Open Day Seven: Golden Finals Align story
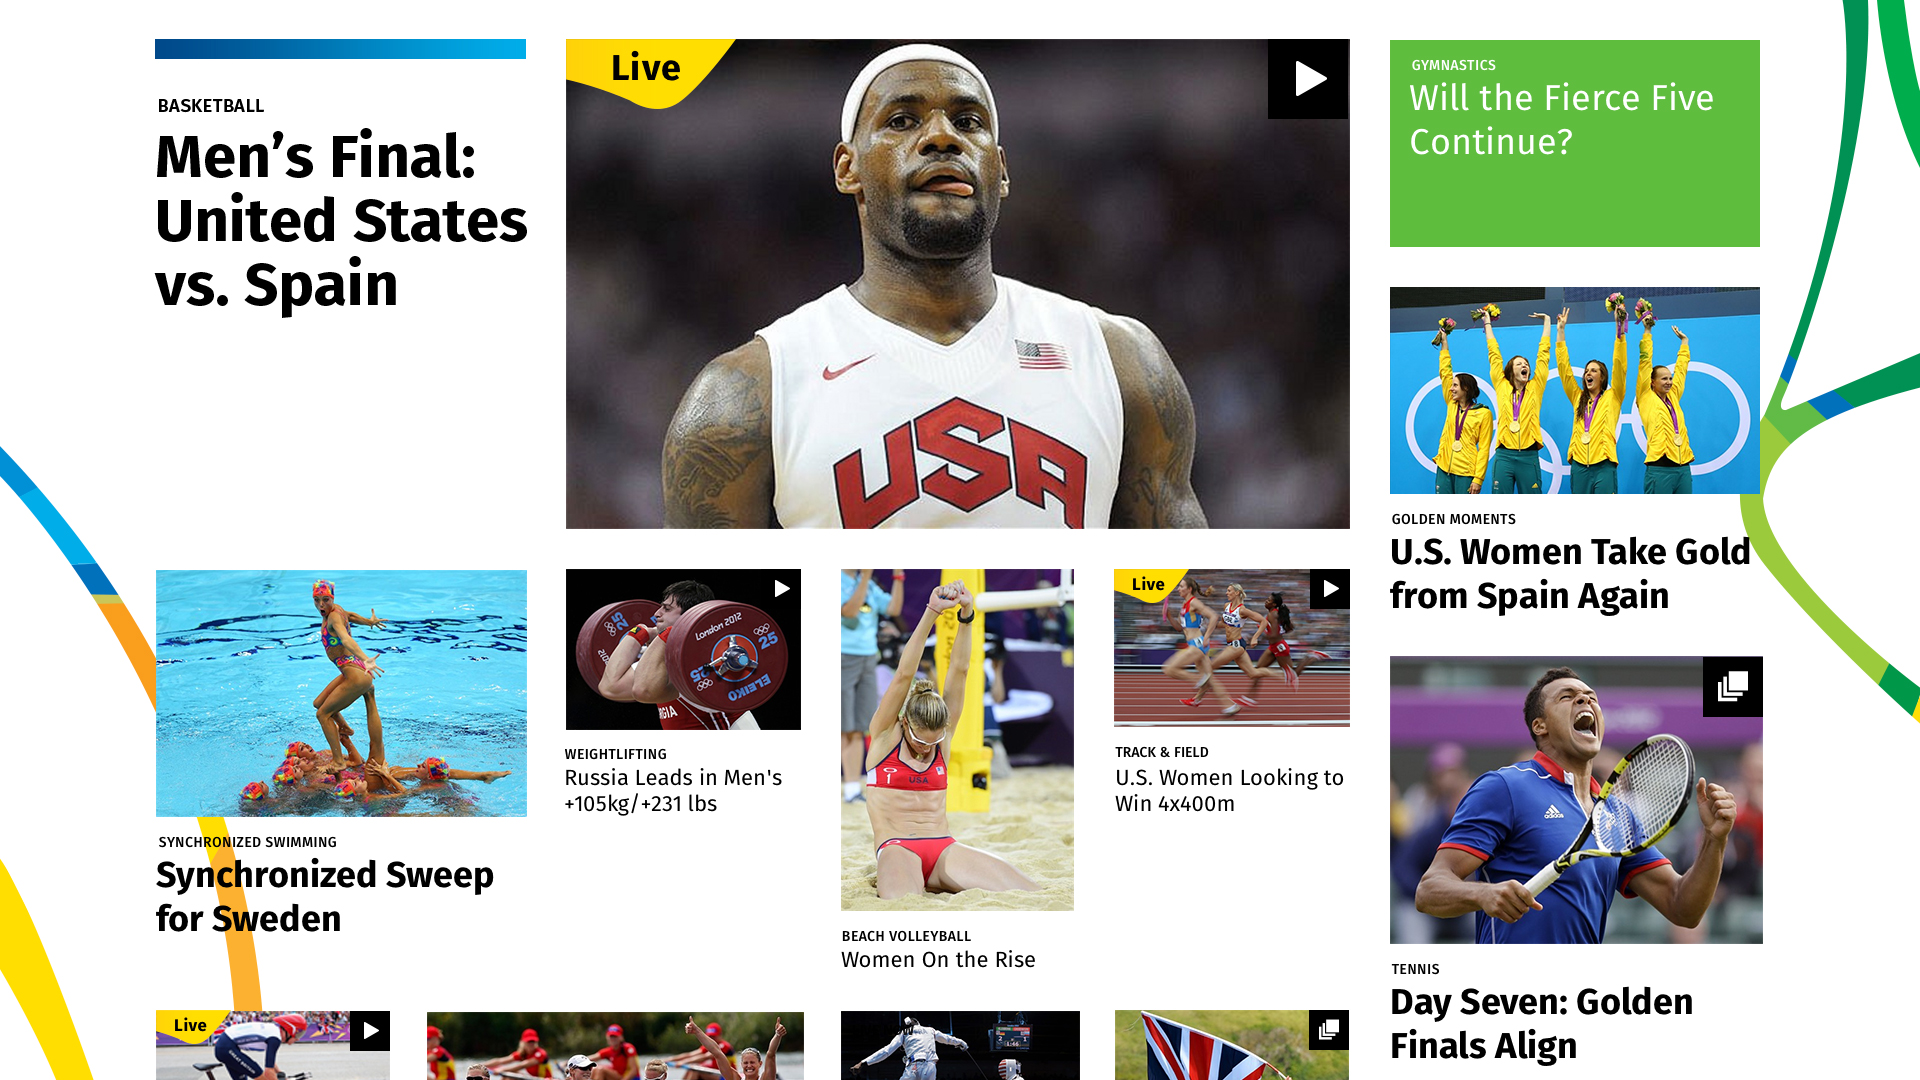Screen dimensions: 1920x1080 pos(1541,1023)
